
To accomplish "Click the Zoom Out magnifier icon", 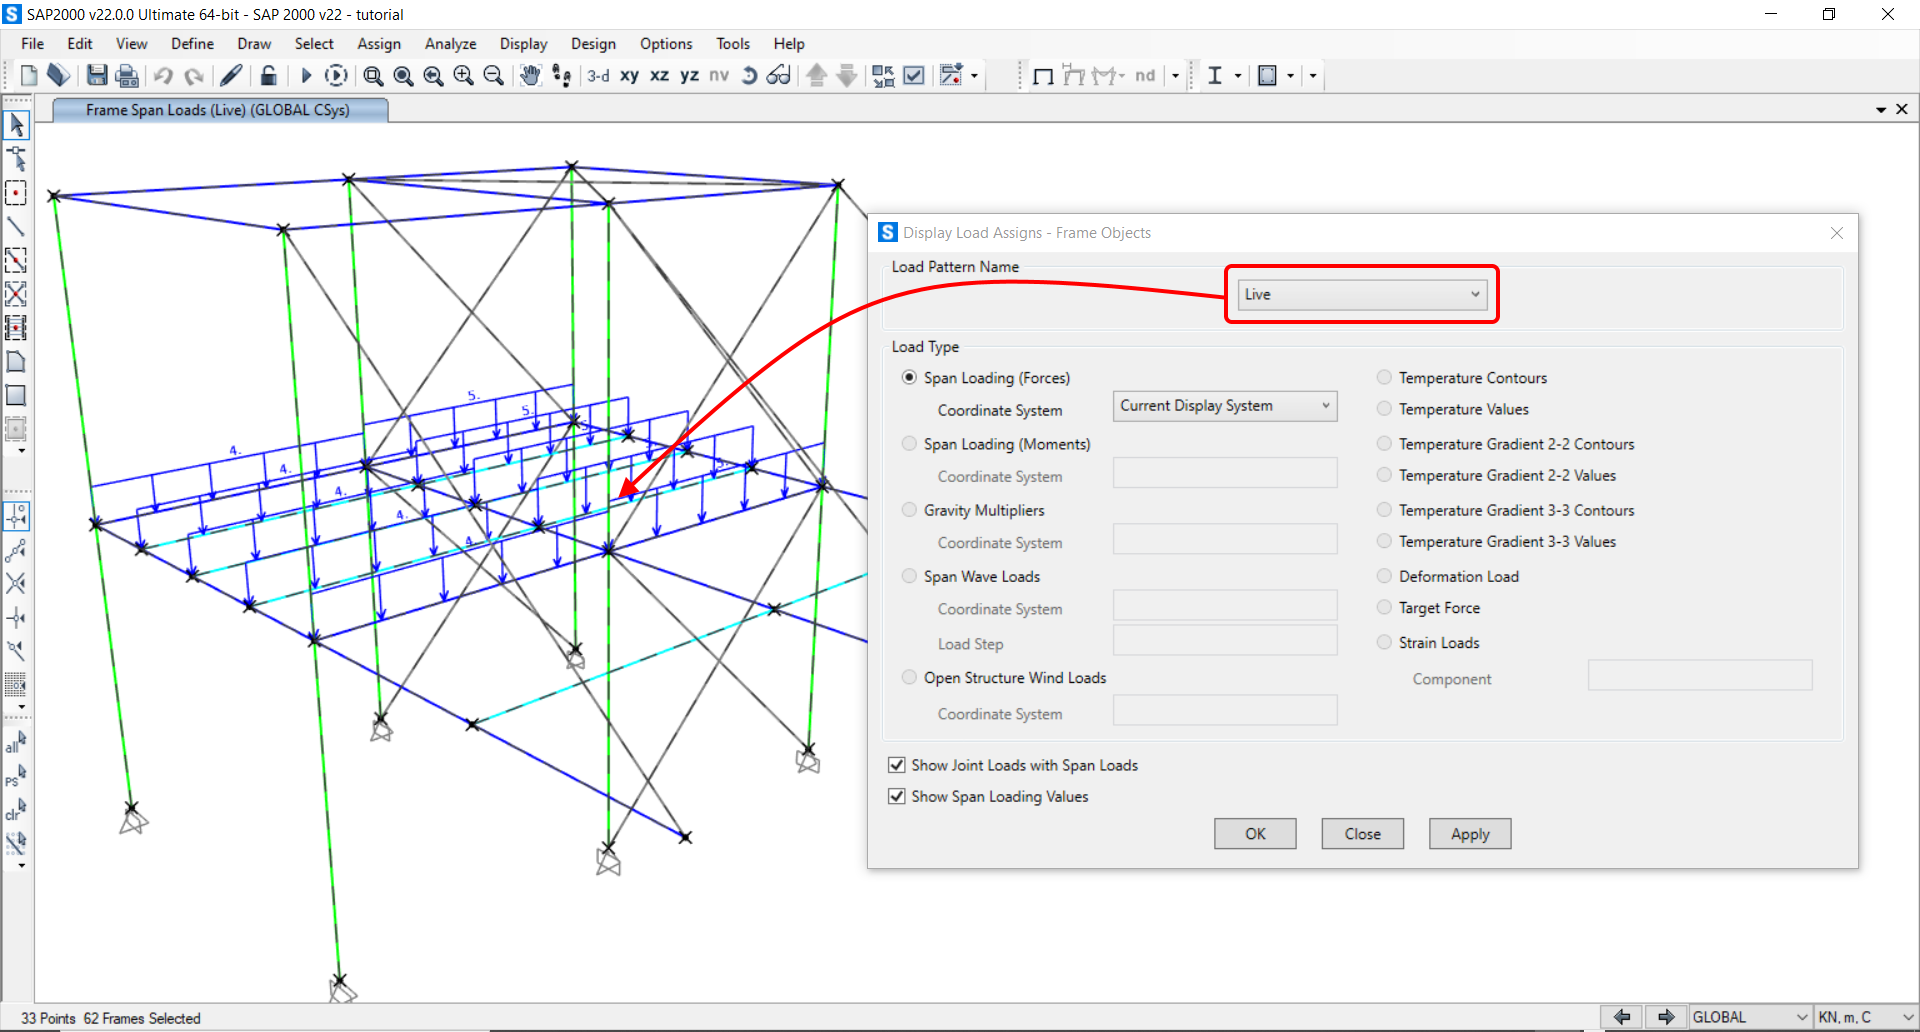I will [493, 76].
